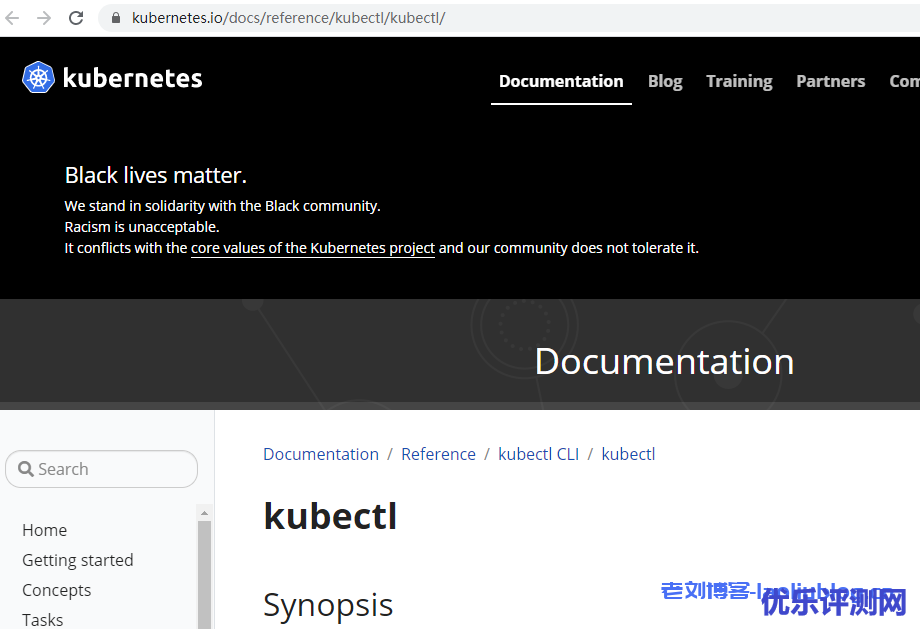Click into the sidebar Search field
920x629 pixels.
click(102, 469)
